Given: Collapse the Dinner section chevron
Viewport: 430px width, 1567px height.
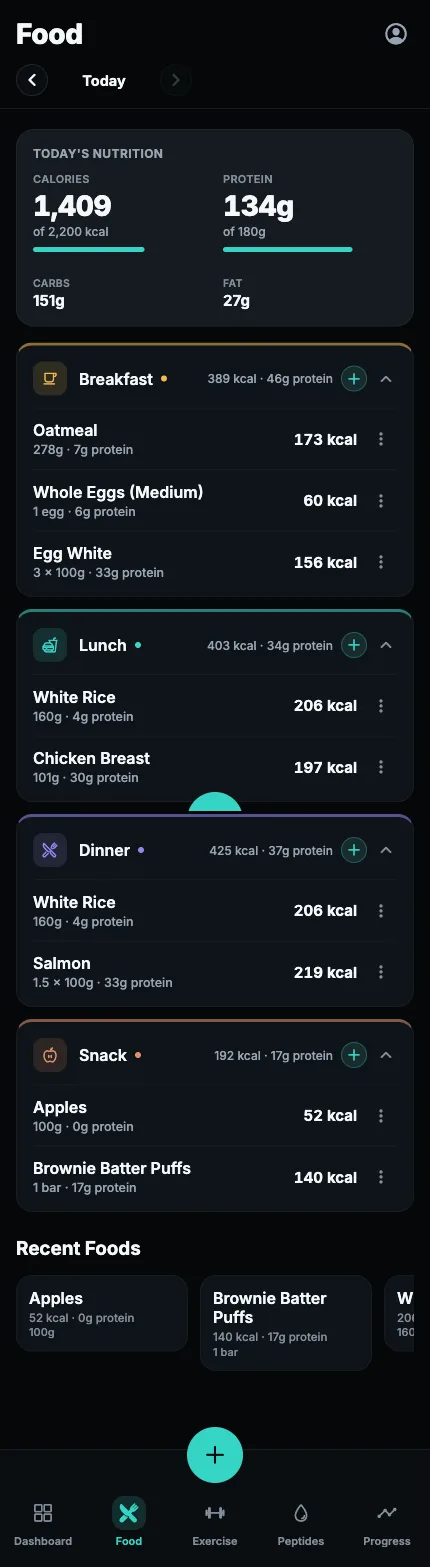Looking at the screenshot, I should 387,850.
